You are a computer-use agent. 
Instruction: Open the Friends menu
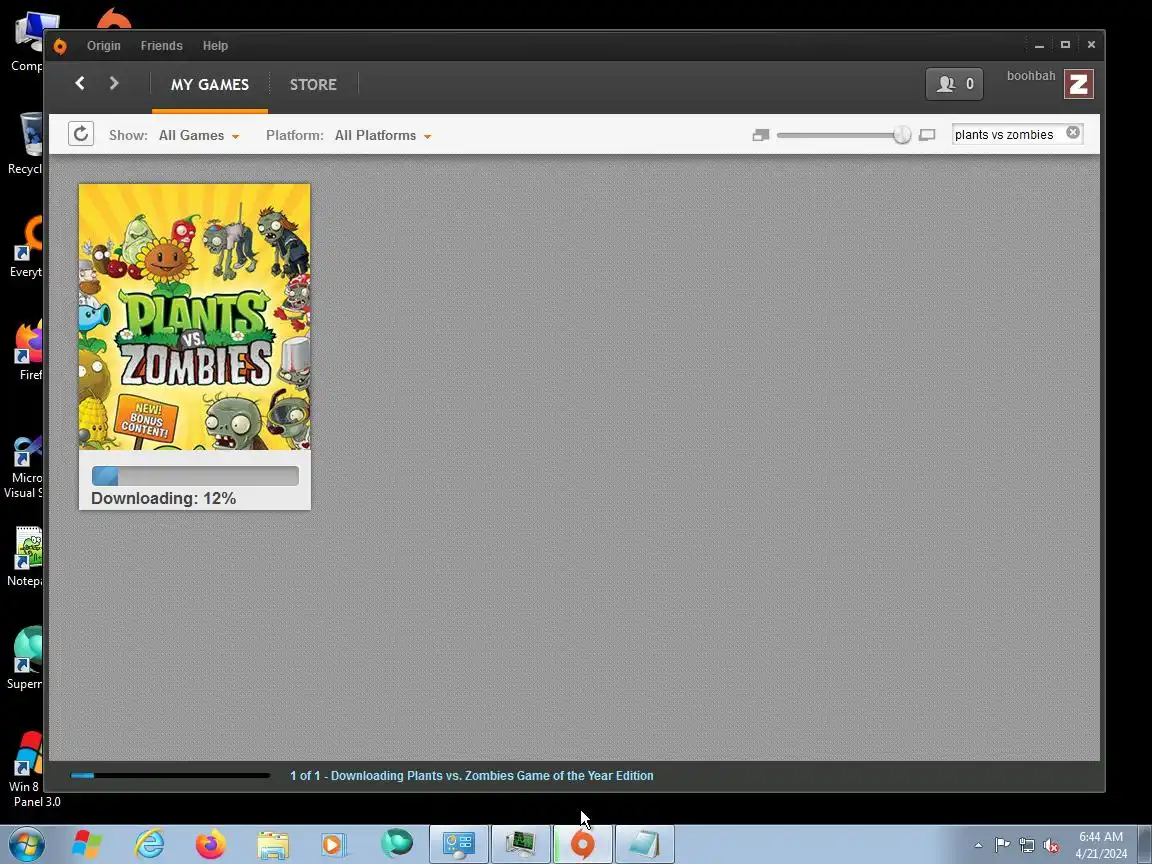[162, 46]
